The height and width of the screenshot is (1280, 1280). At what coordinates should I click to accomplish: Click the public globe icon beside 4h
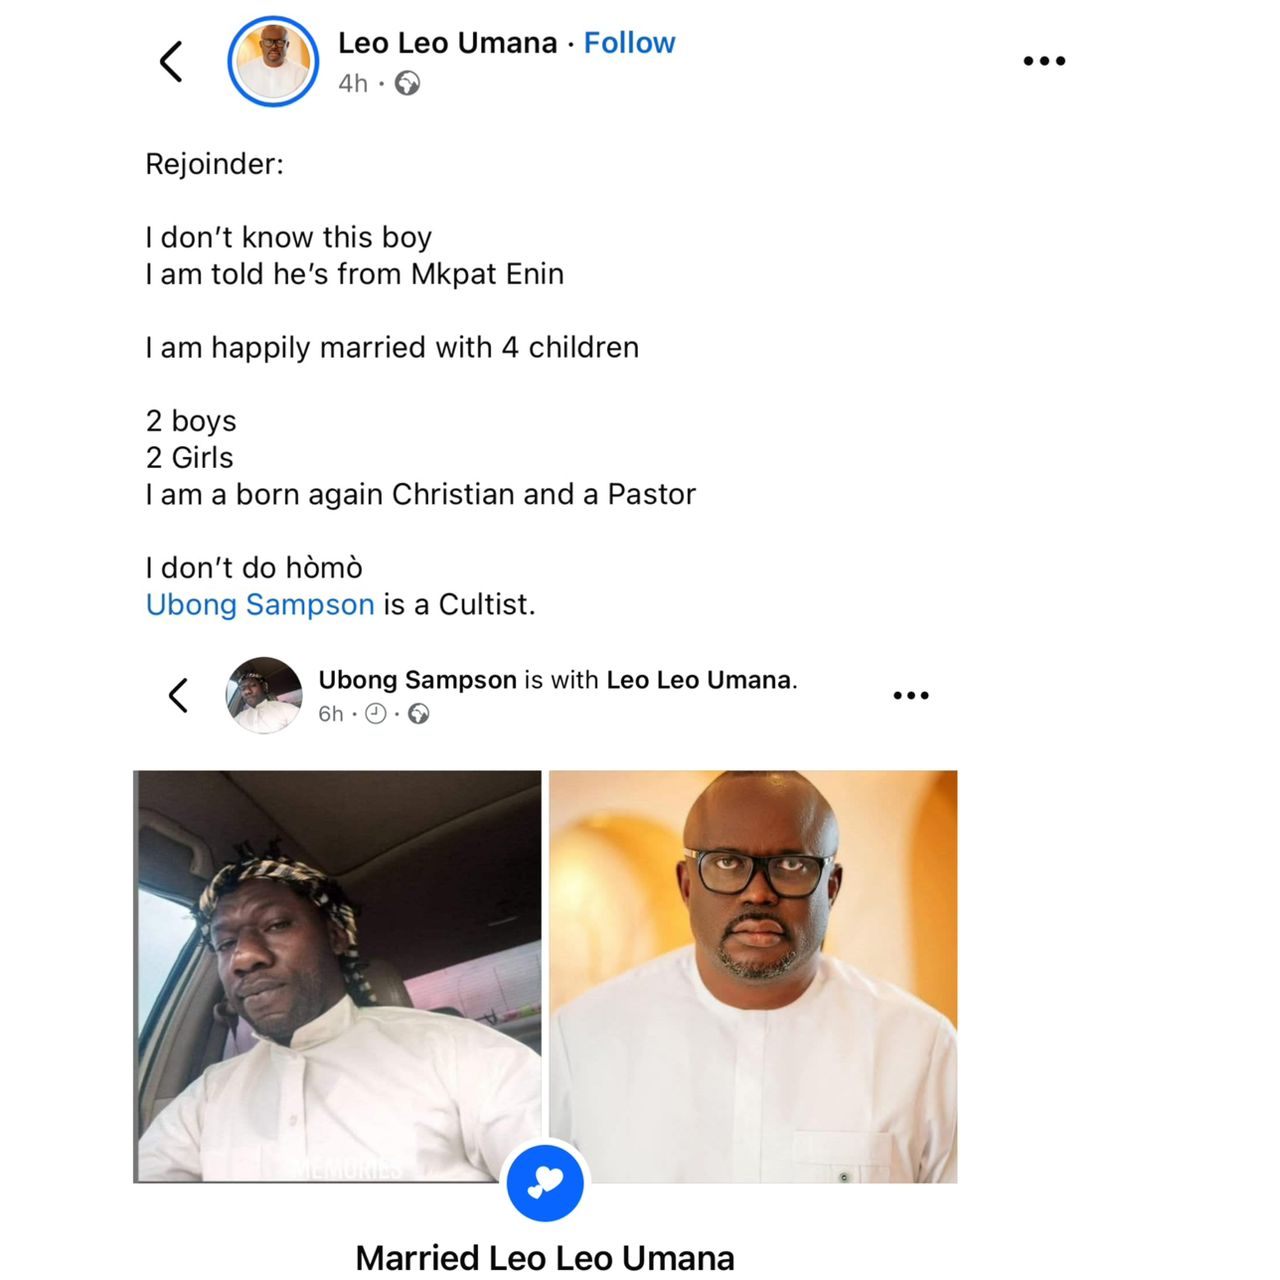coord(407,83)
